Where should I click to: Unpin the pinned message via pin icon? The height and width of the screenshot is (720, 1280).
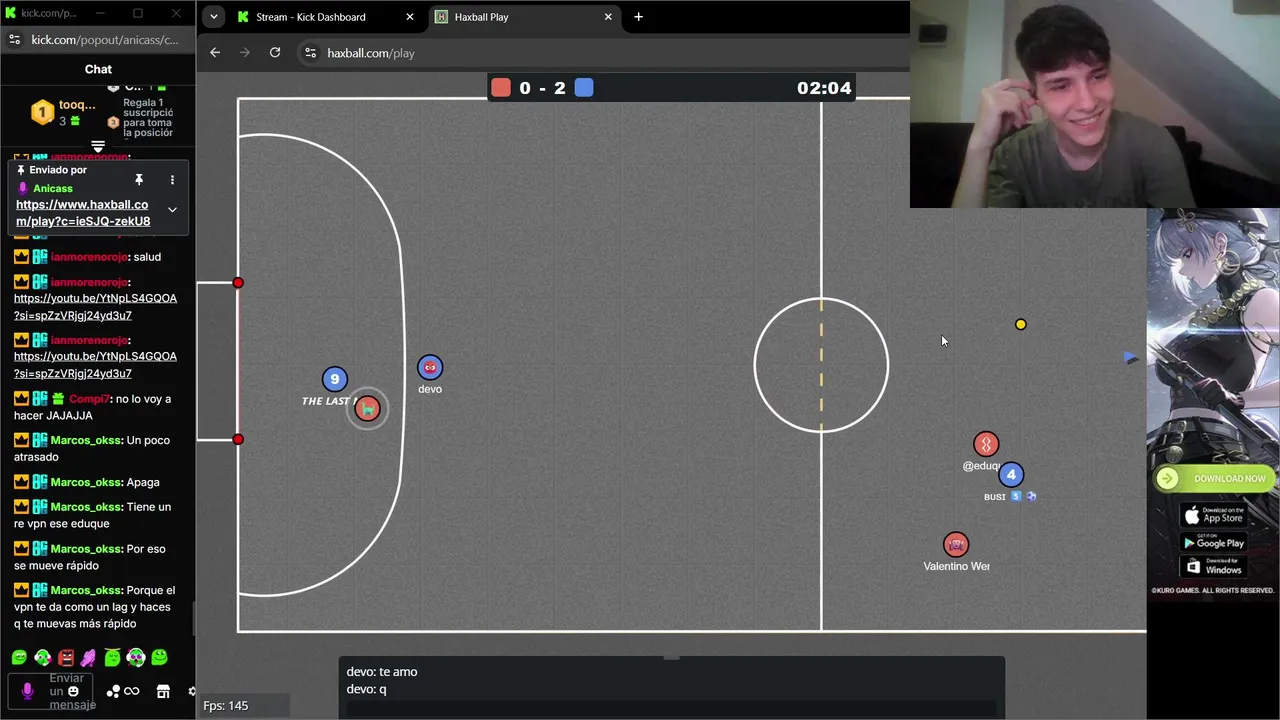[x=139, y=180]
